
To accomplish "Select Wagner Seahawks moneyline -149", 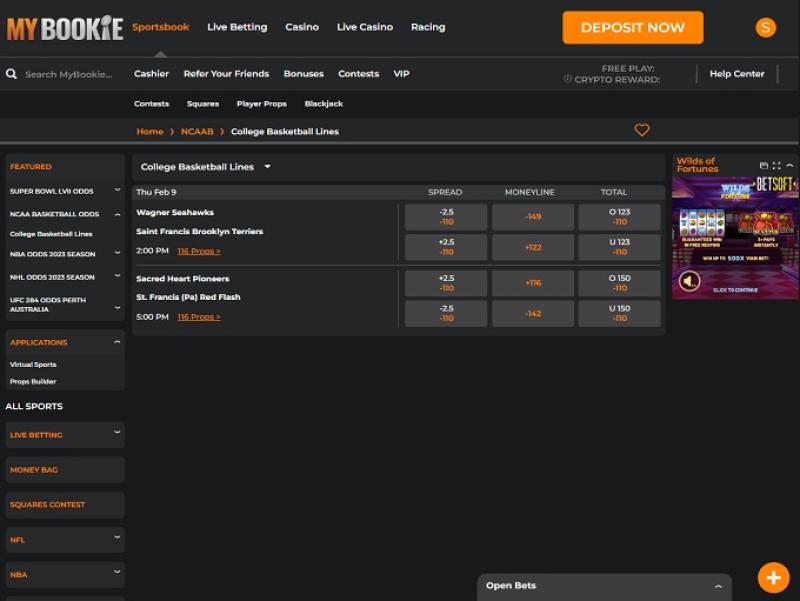I will pyautogui.click(x=533, y=217).
